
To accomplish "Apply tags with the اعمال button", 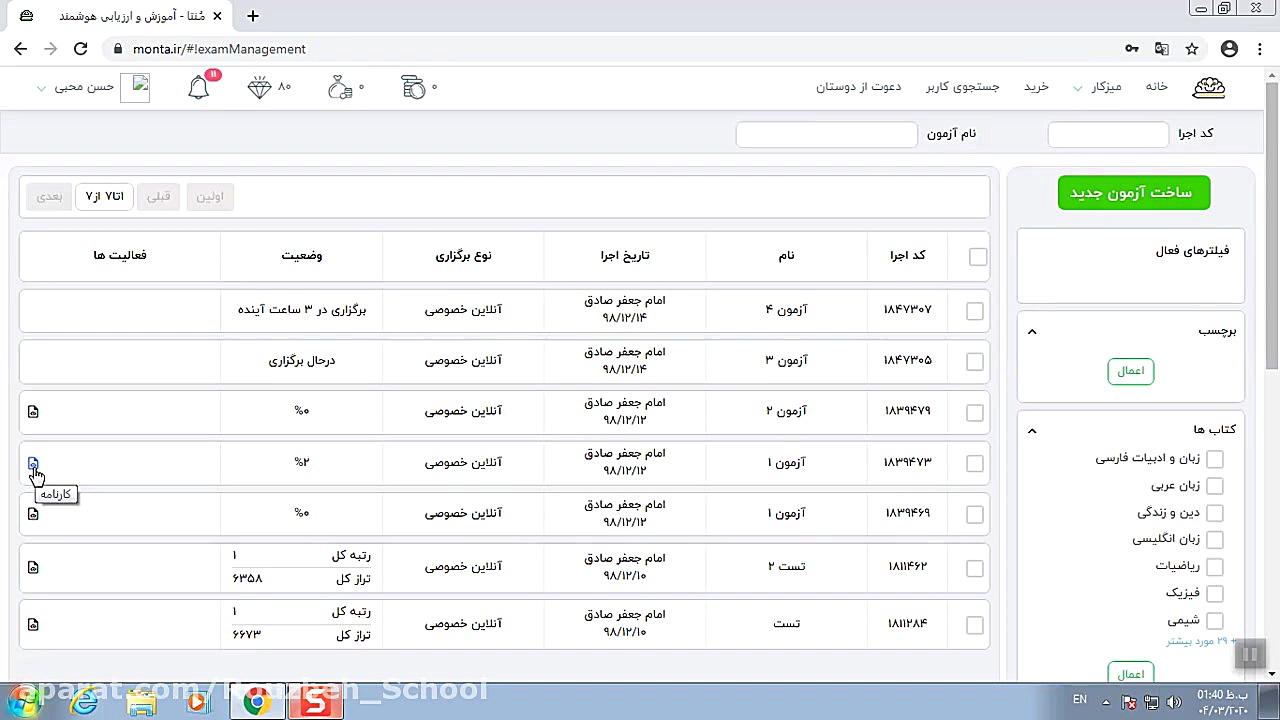I will click(1130, 370).
